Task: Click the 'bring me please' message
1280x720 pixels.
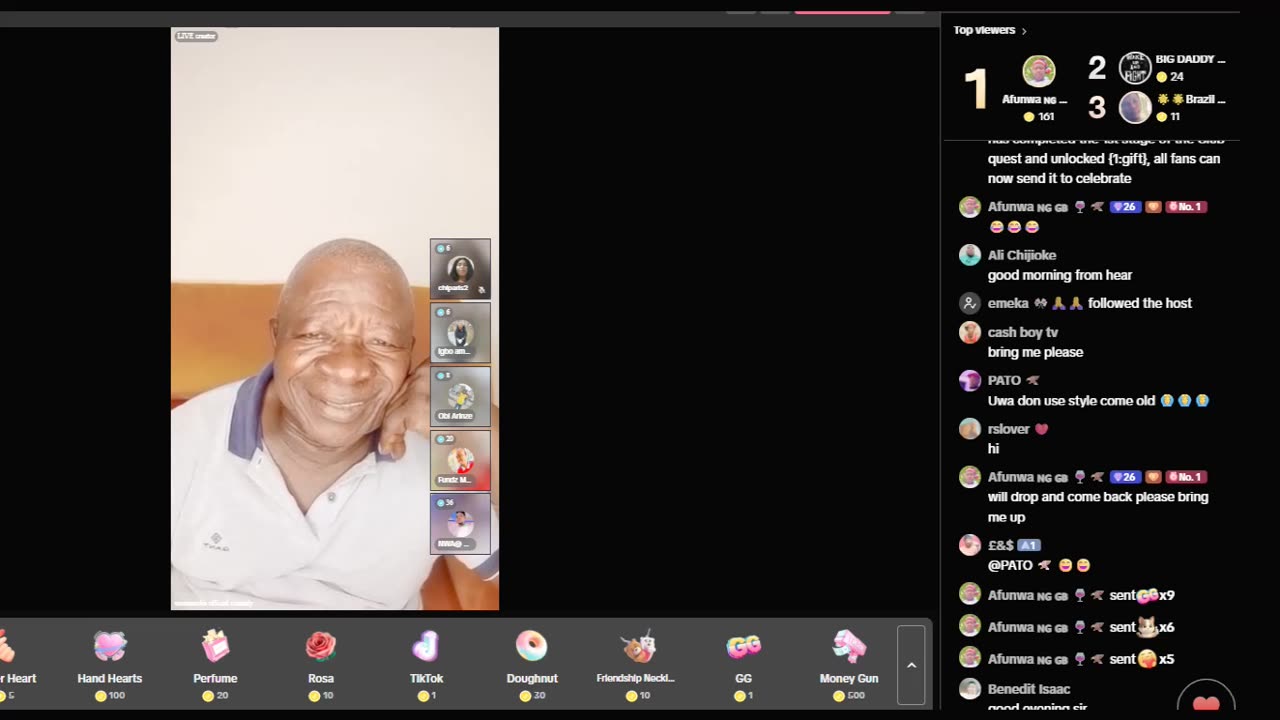Action: pos(1036,352)
